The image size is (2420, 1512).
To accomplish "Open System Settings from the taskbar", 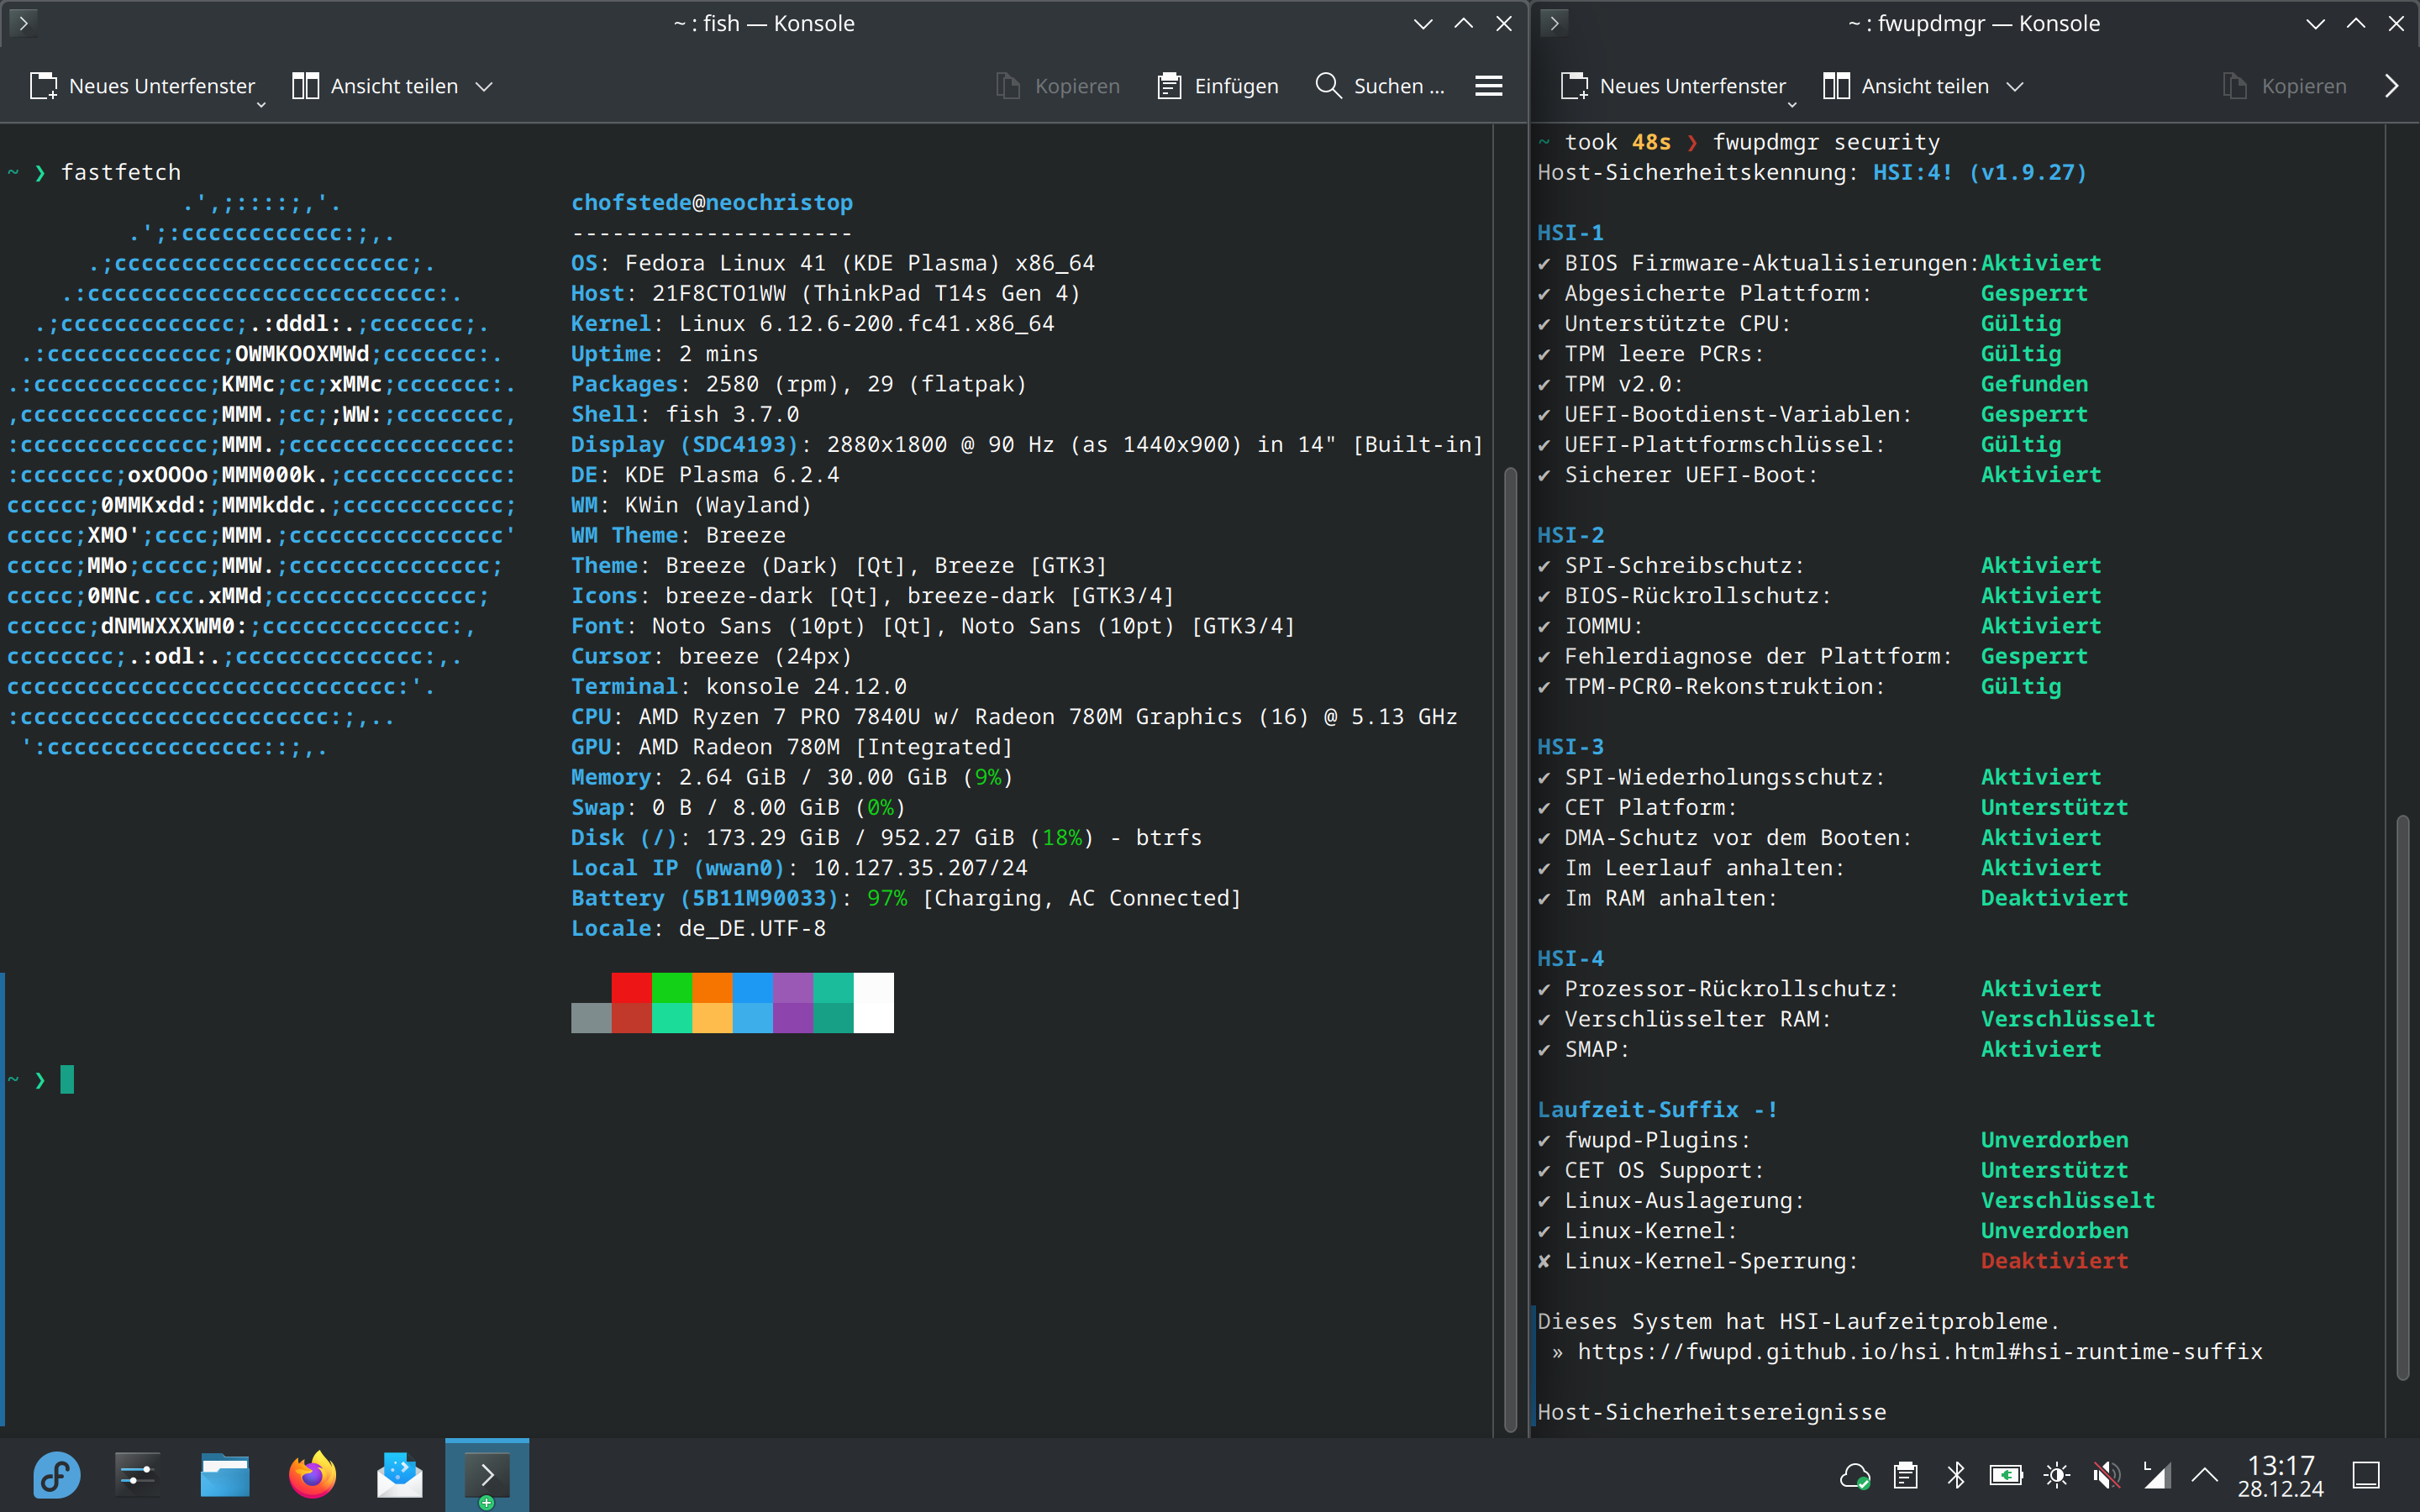I will pos(137,1475).
